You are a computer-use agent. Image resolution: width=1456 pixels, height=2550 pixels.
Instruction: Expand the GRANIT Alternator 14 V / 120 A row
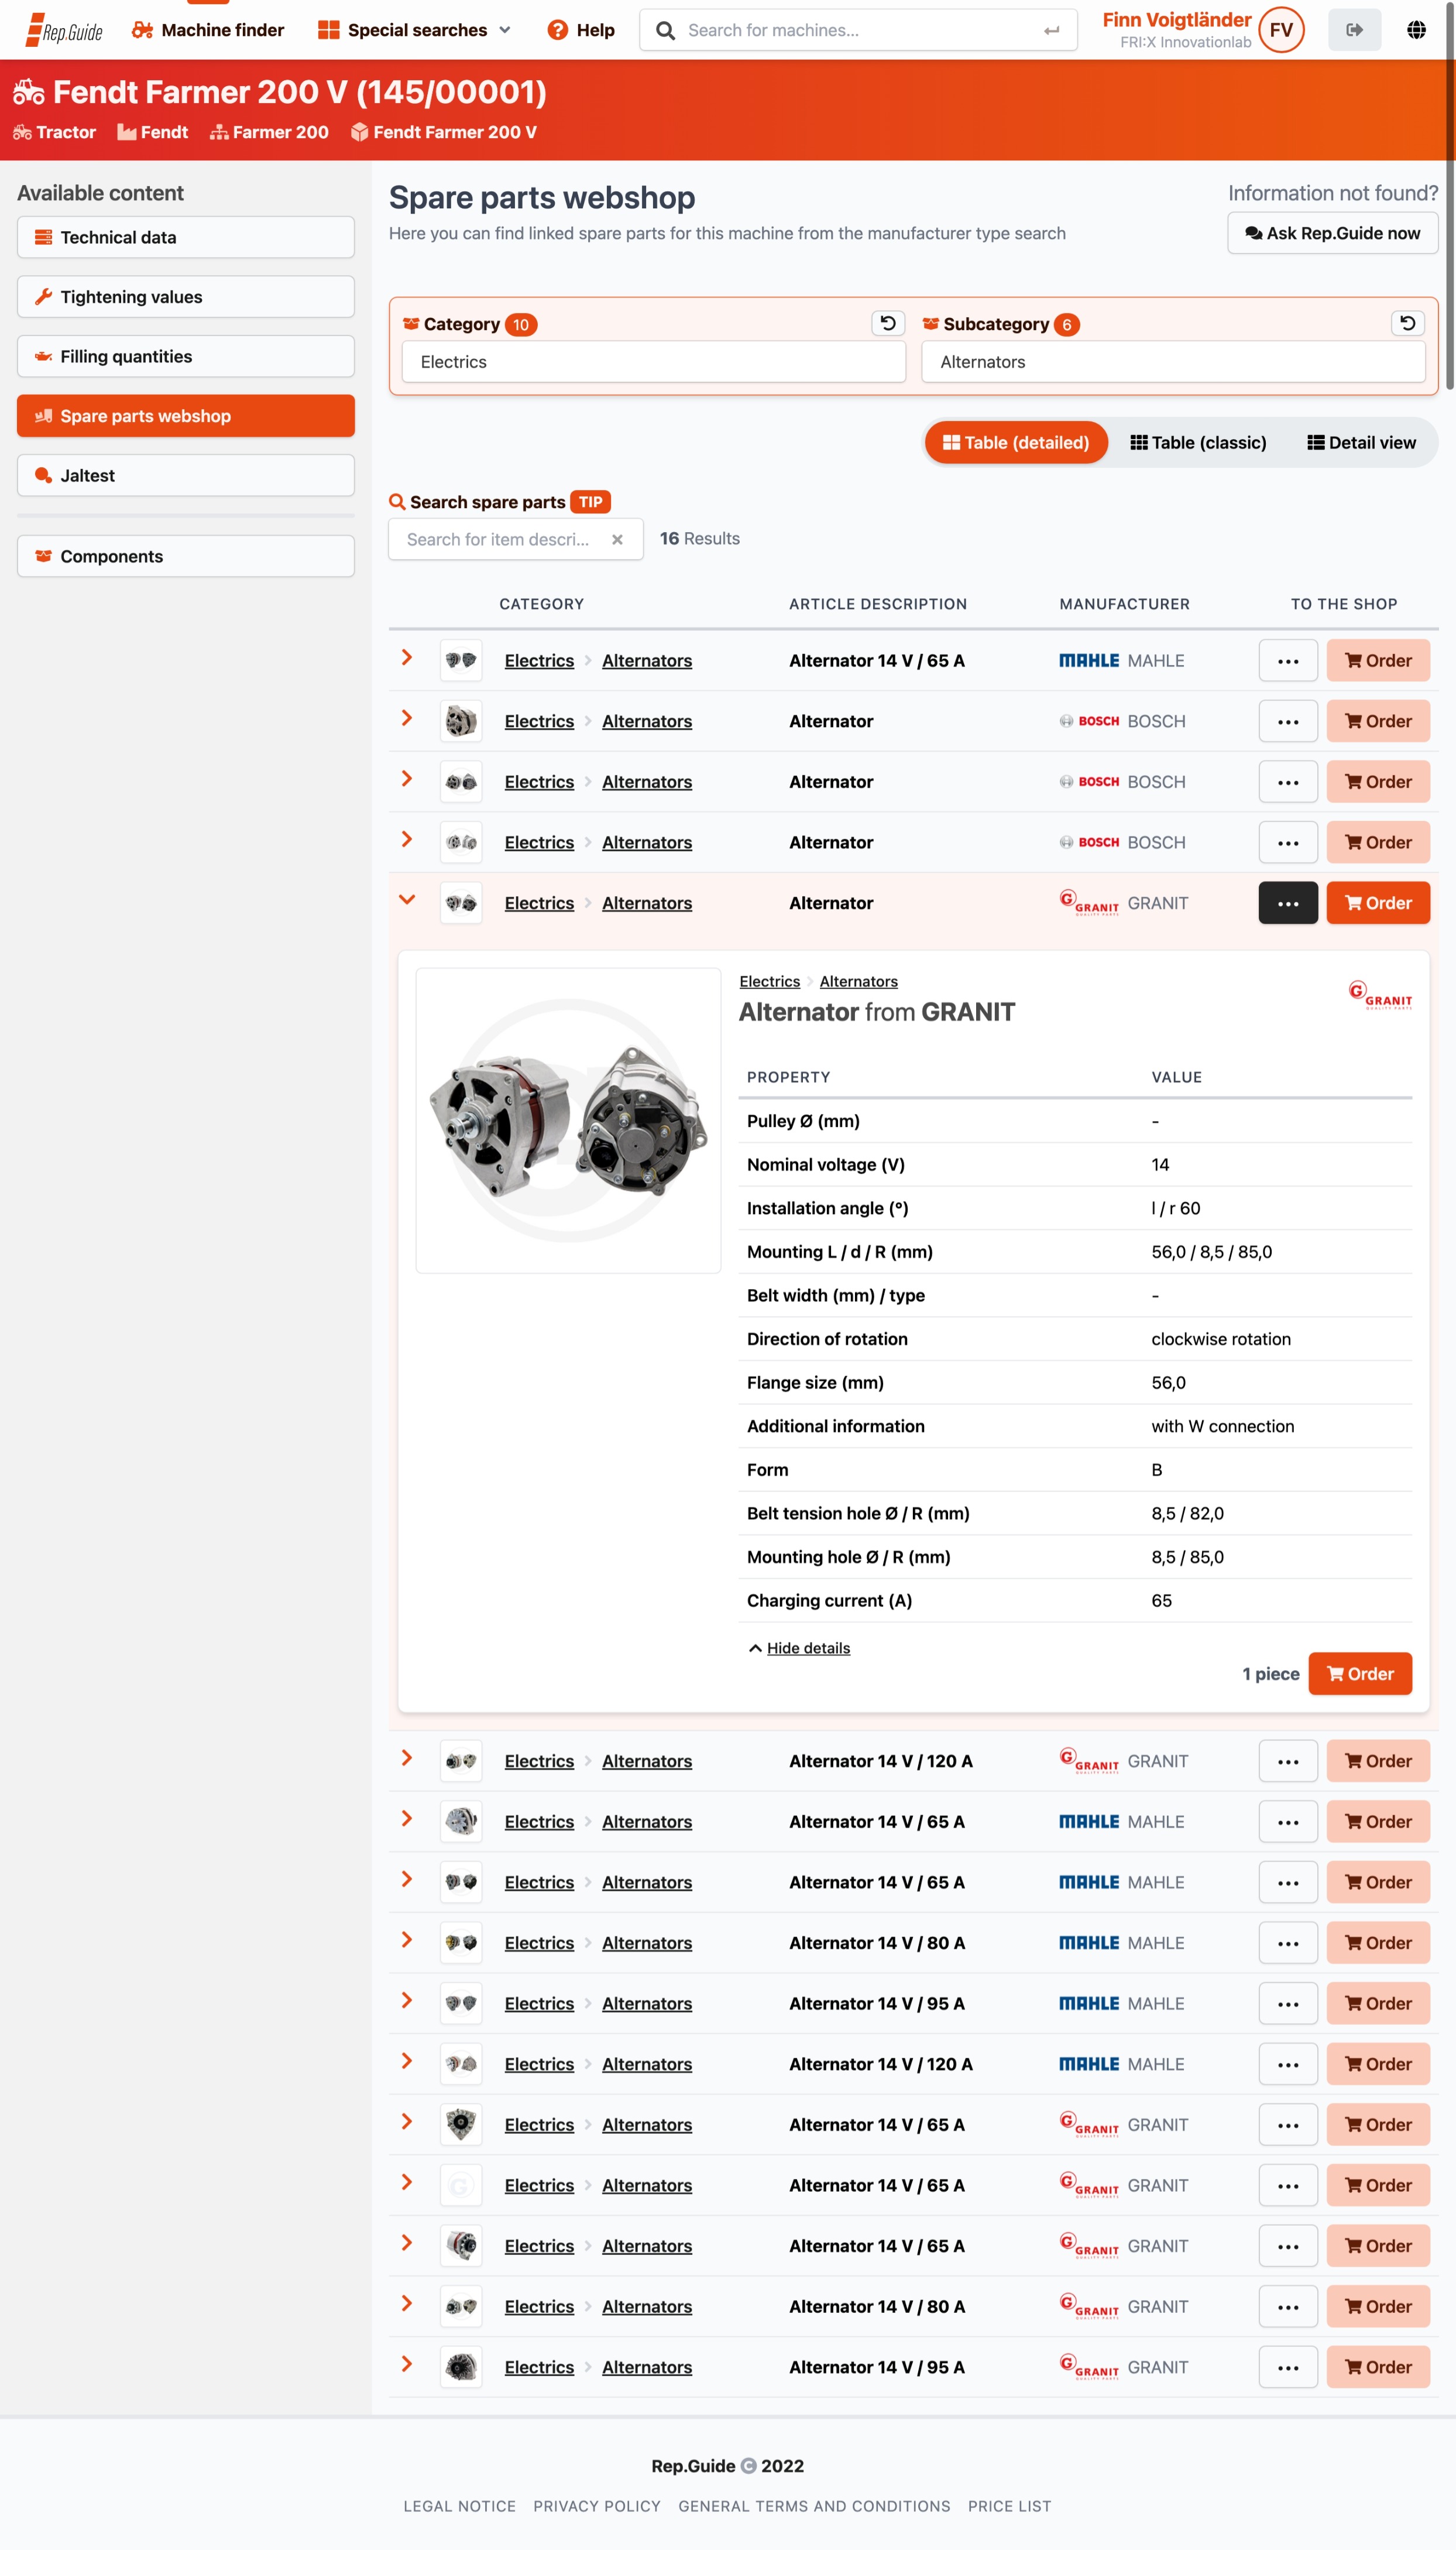coord(406,1757)
